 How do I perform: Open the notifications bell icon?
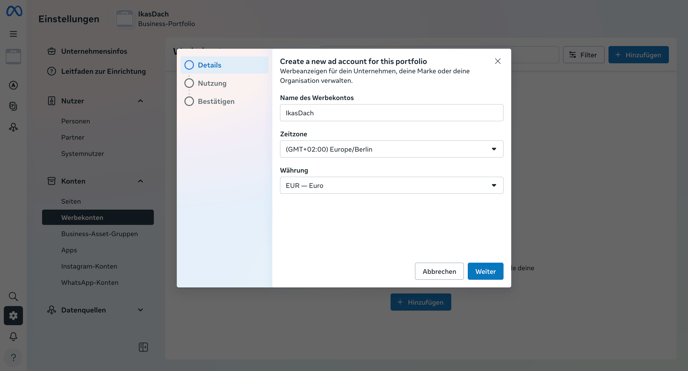14,336
